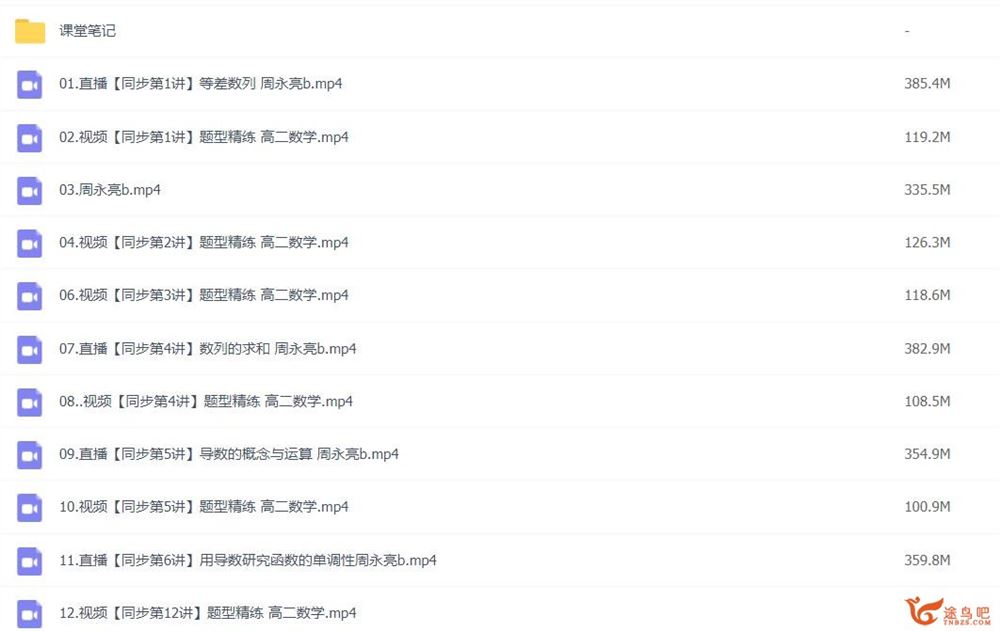The width and height of the screenshot is (1000, 631).
Task: Click video icon for 01.直播 等差数列 file
Action: tap(29, 84)
